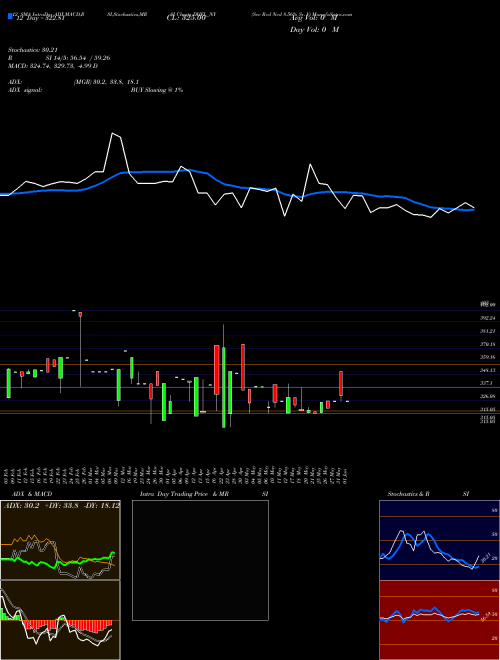
Task: Click the MACD histogram chart panel
Action: click(60, 620)
